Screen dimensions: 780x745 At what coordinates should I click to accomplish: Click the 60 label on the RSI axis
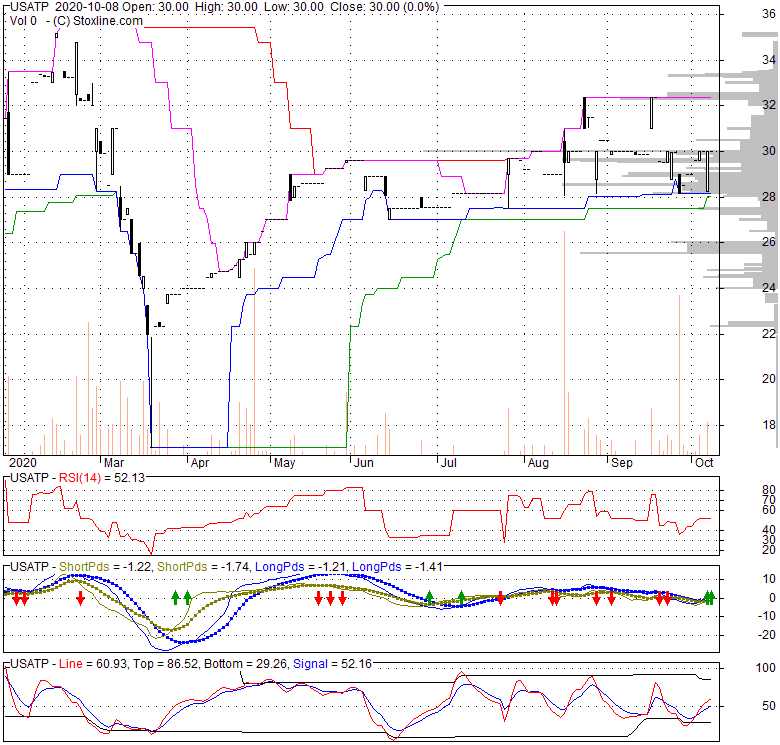[x=769, y=510]
